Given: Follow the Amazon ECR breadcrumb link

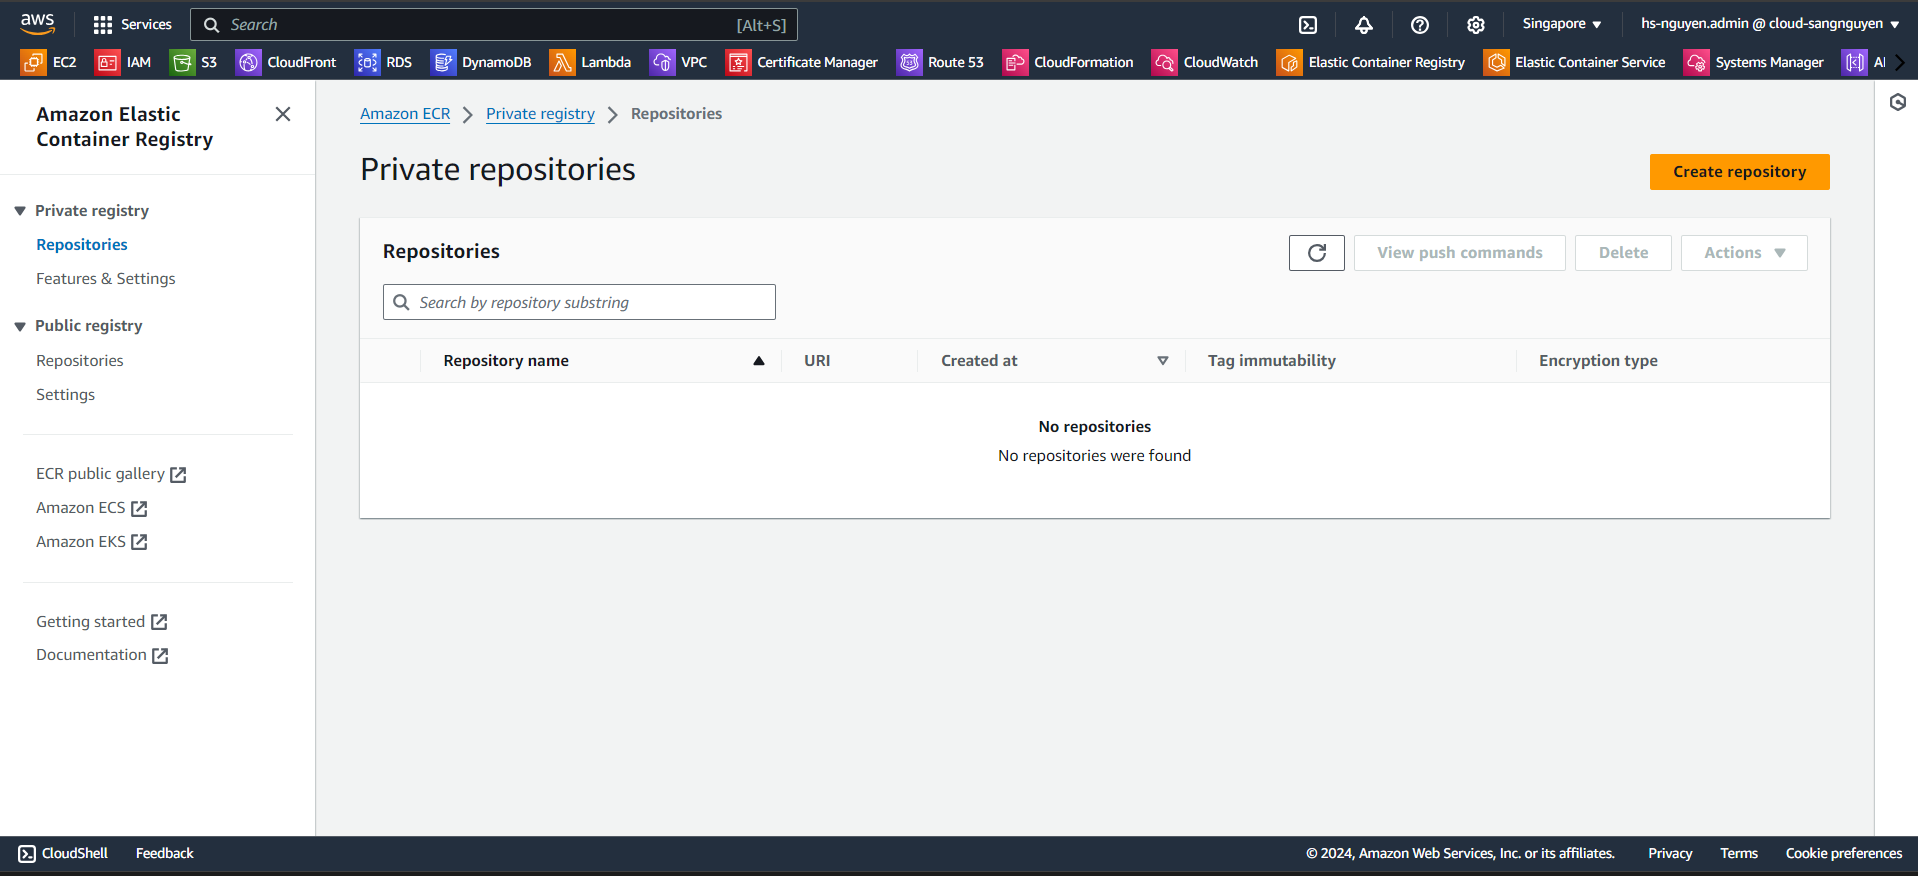Looking at the screenshot, I should point(405,114).
